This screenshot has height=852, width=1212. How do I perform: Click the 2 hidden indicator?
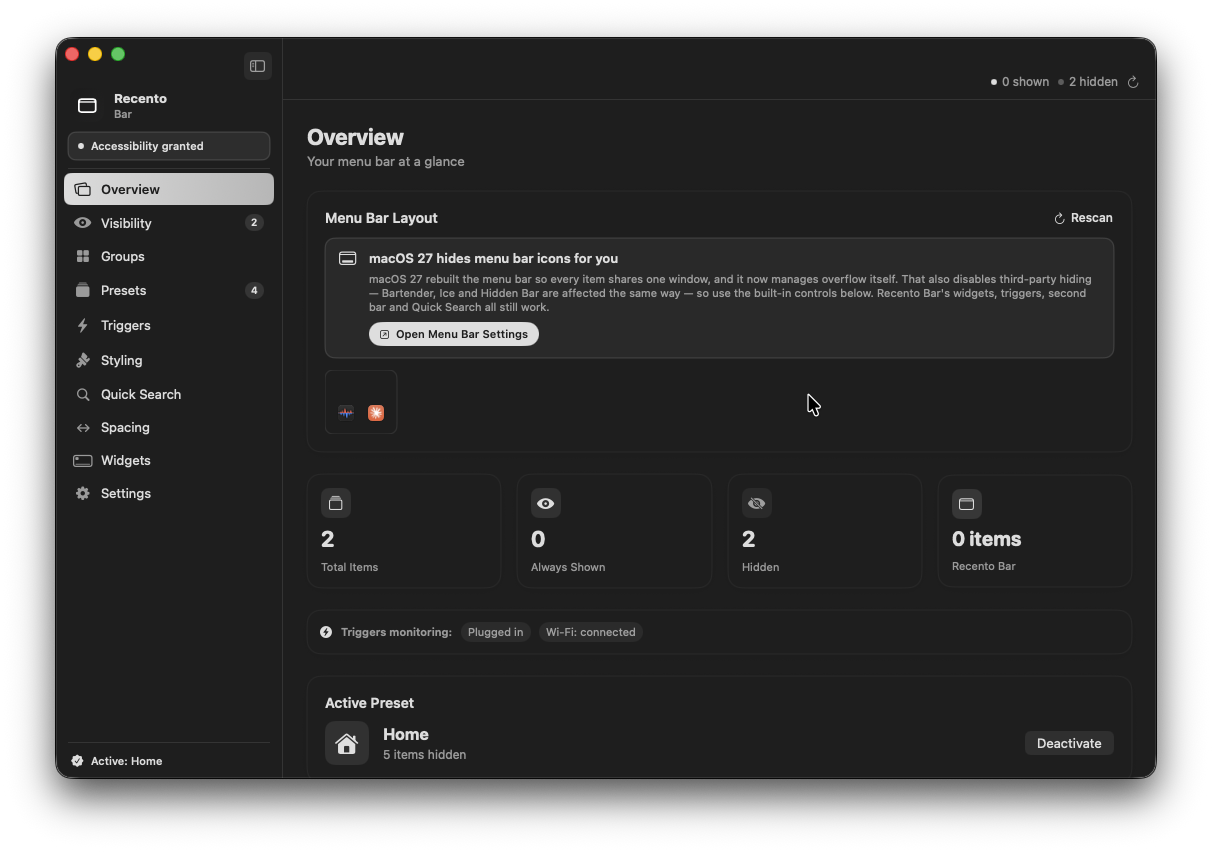tap(1088, 82)
